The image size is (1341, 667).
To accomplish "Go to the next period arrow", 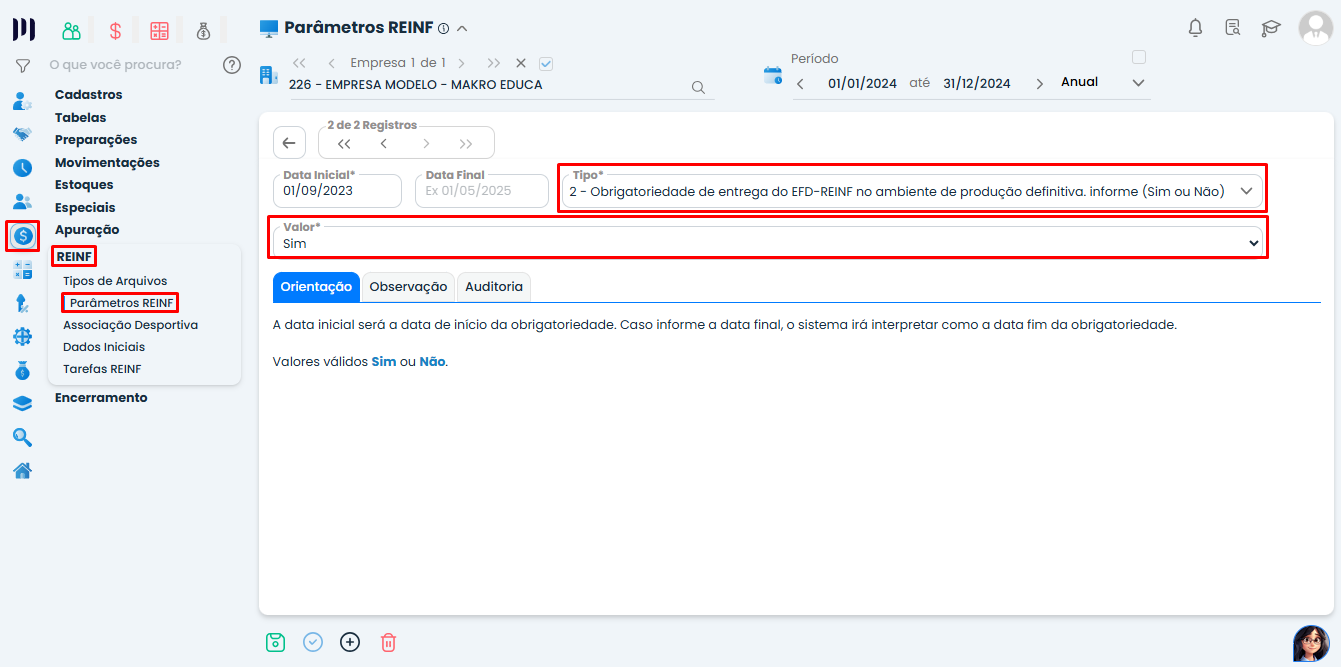I will (x=1039, y=84).
